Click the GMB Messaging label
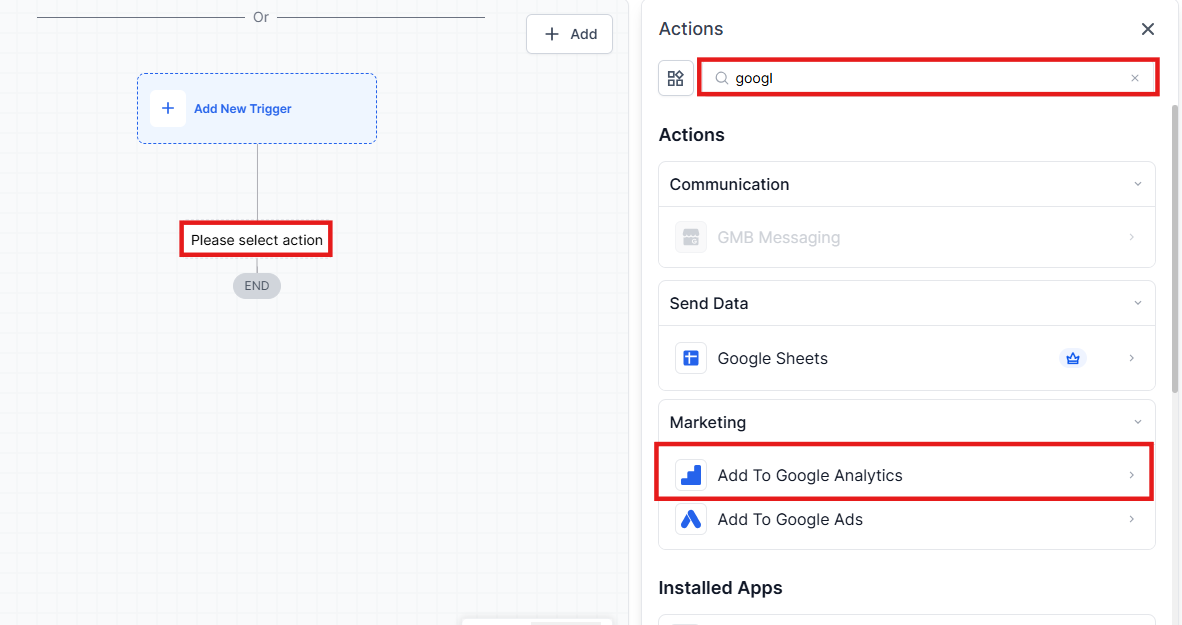The width and height of the screenshot is (1182, 625). click(779, 237)
